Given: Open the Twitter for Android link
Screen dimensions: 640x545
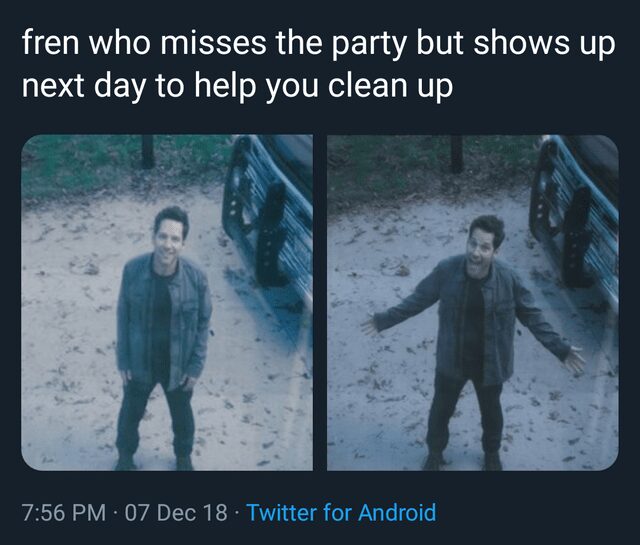Looking at the screenshot, I should (342, 513).
